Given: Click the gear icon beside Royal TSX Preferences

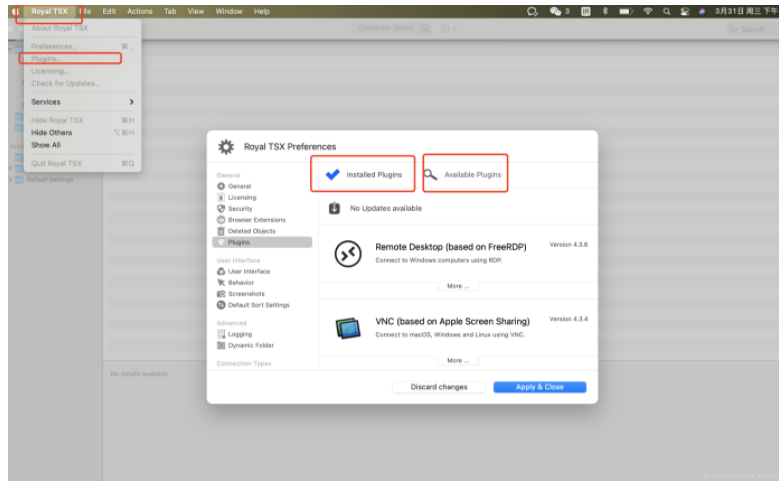Looking at the screenshot, I should point(226,147).
